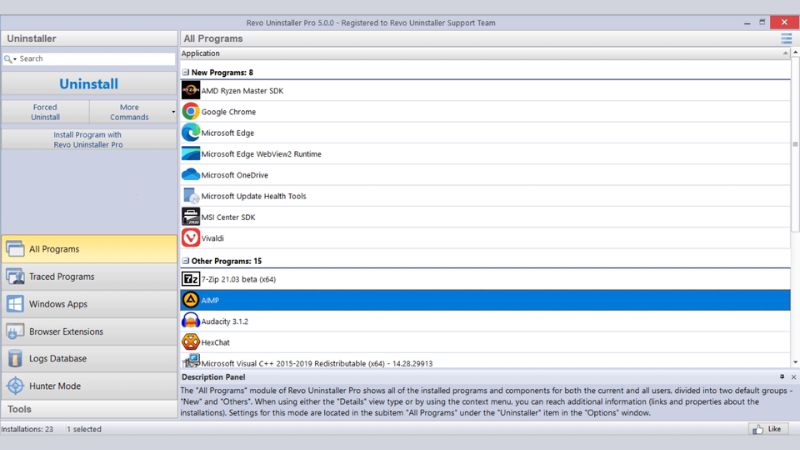This screenshot has width=800, height=450.
Task: Open the hamburger menu in All Programs header
Action: [786, 38]
